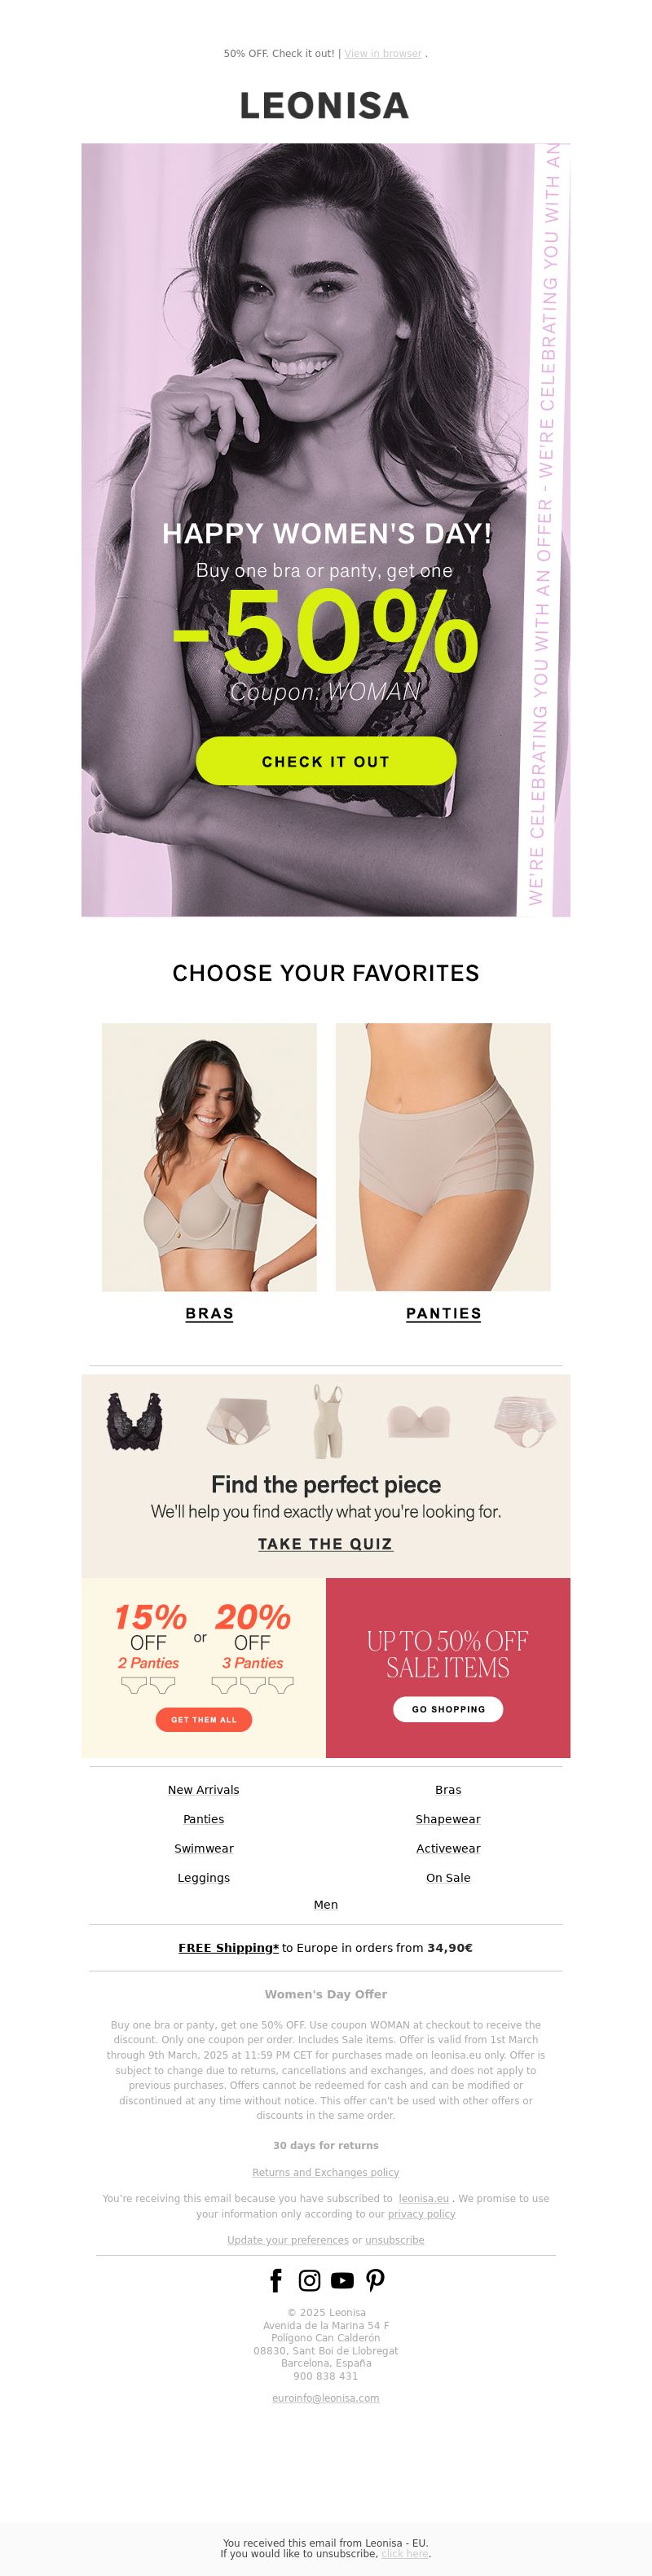Open Returns and Exchanges policy link
The height and width of the screenshot is (2576, 652).
pos(326,2172)
